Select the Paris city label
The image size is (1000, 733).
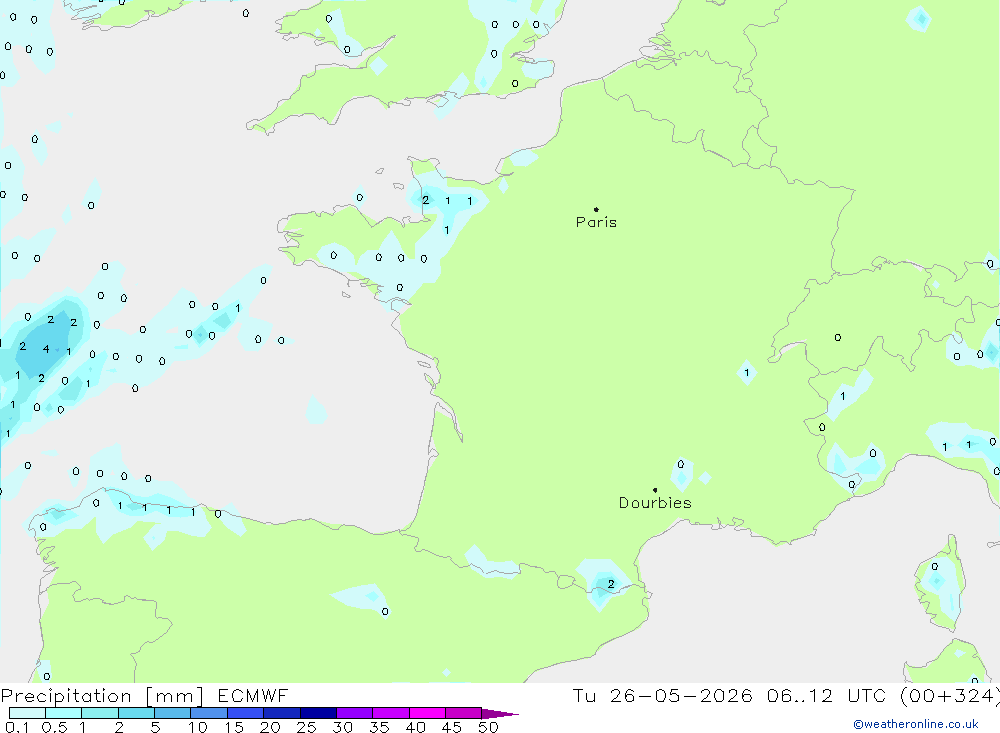596,222
